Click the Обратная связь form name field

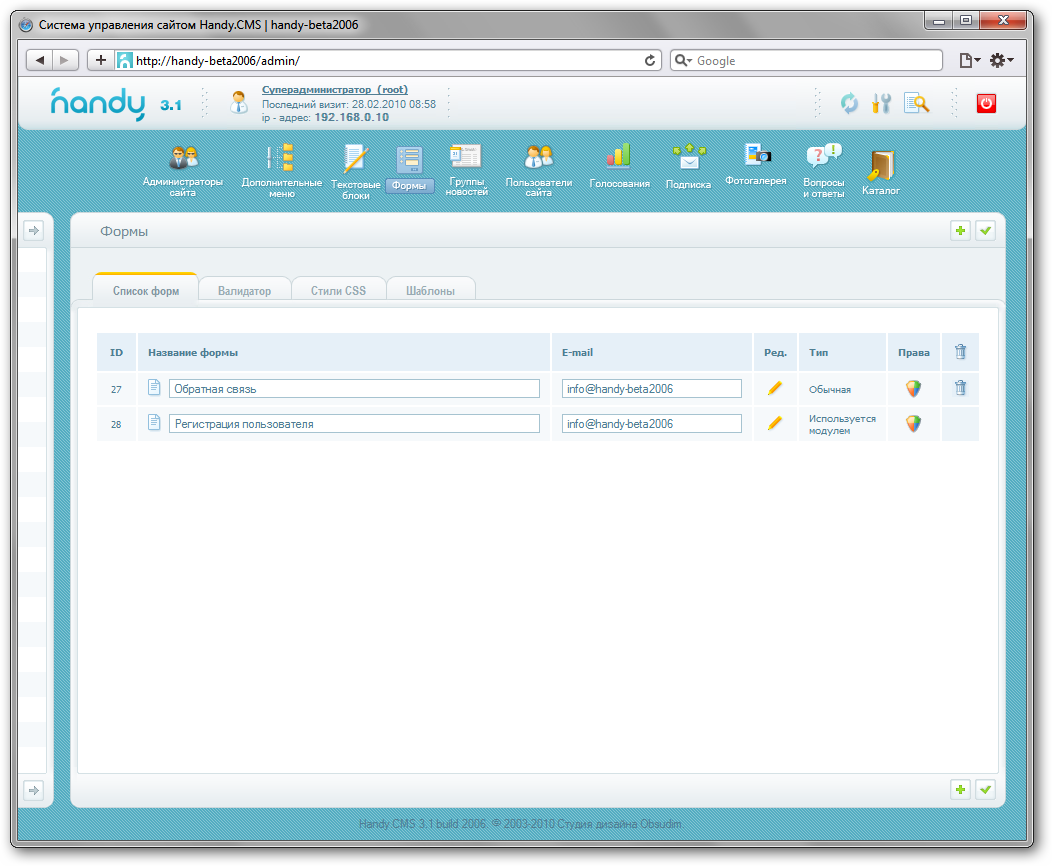tap(354, 389)
